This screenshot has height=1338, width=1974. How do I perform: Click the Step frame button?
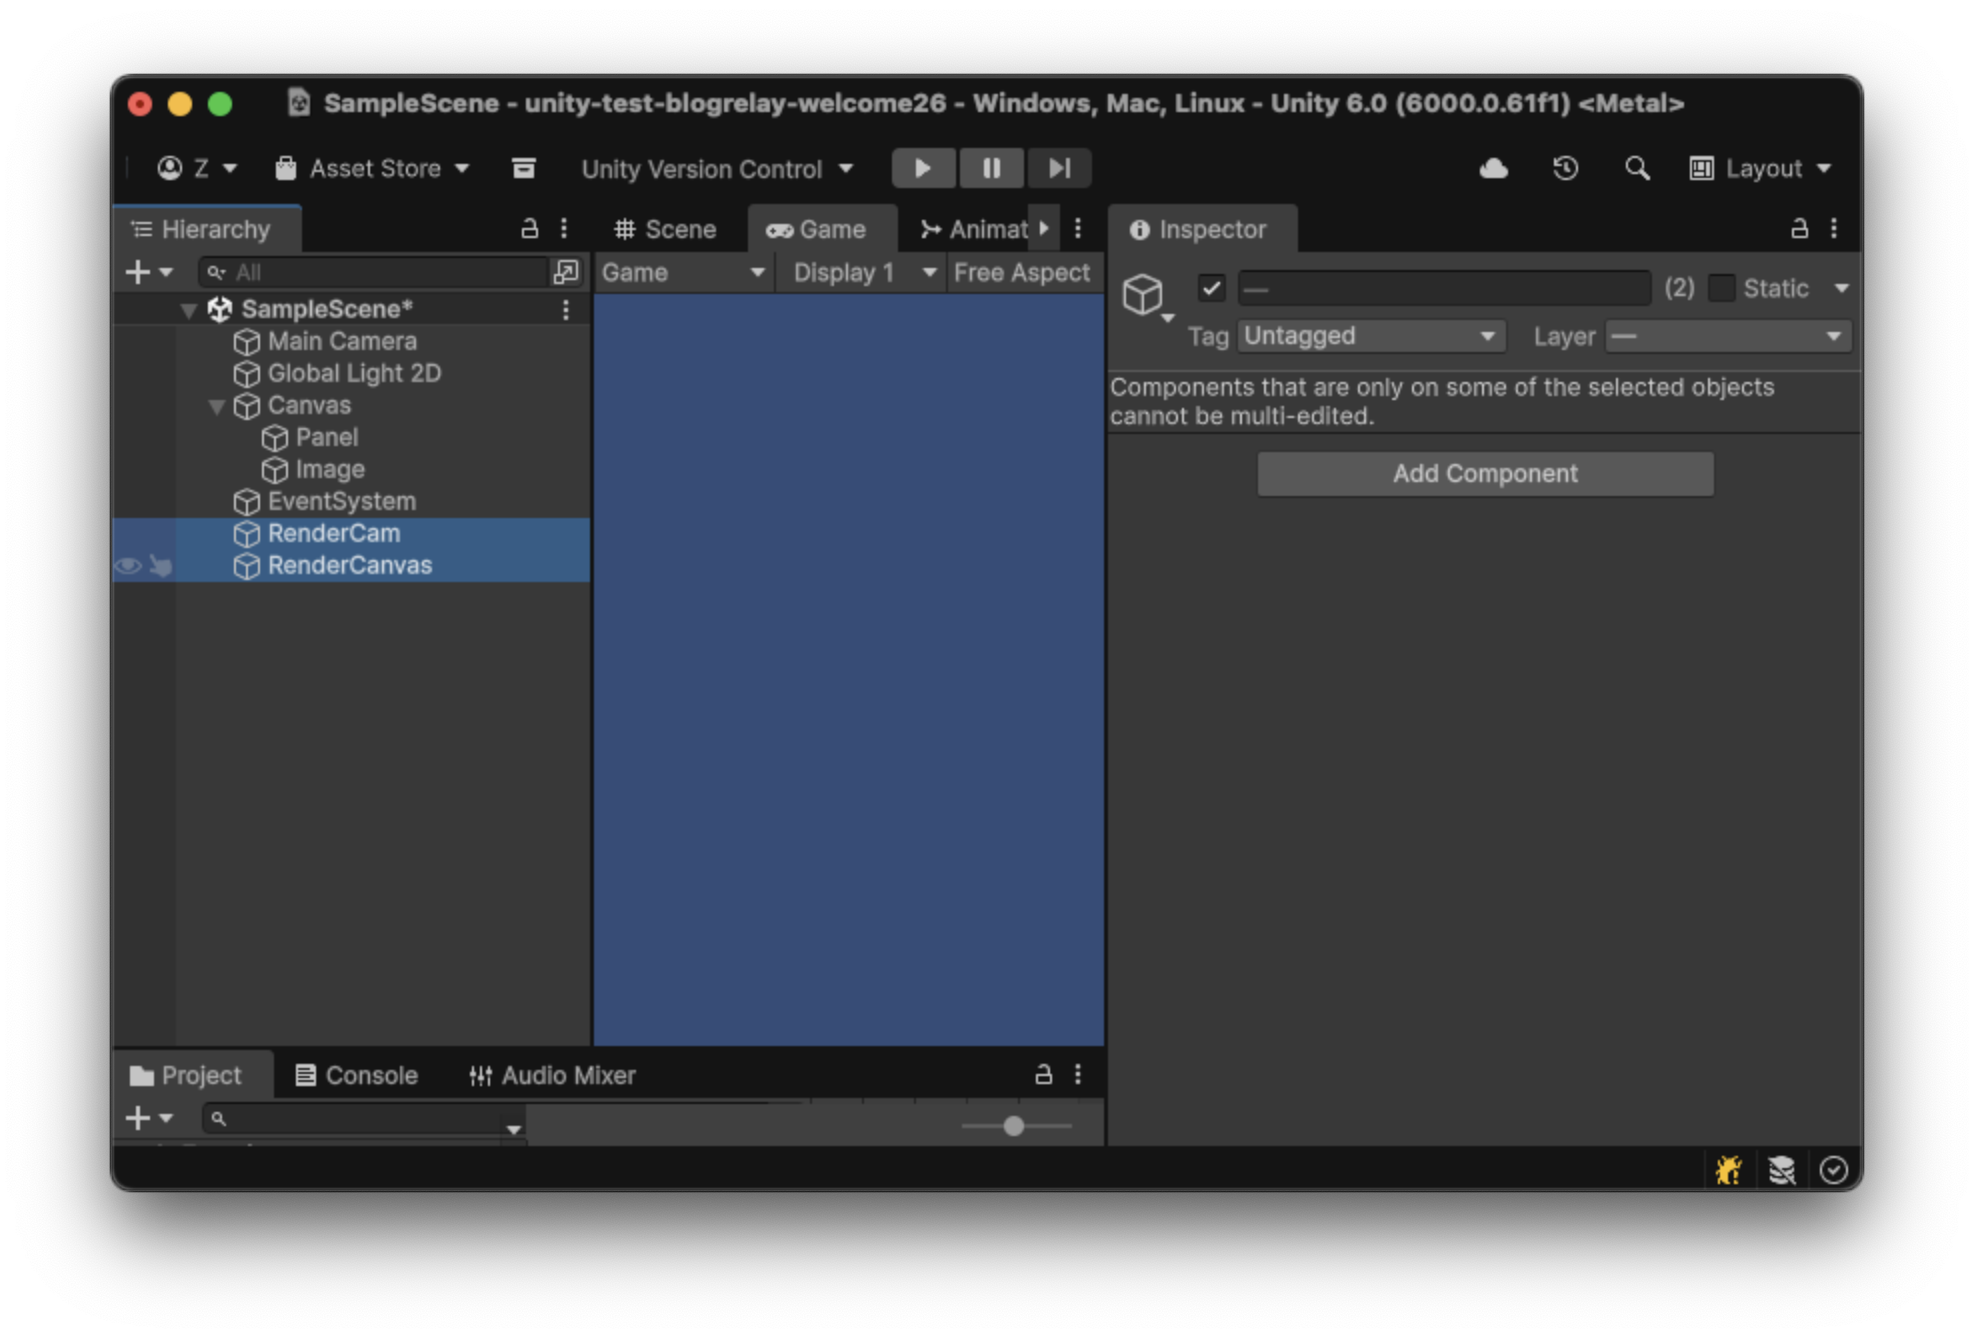point(1059,168)
